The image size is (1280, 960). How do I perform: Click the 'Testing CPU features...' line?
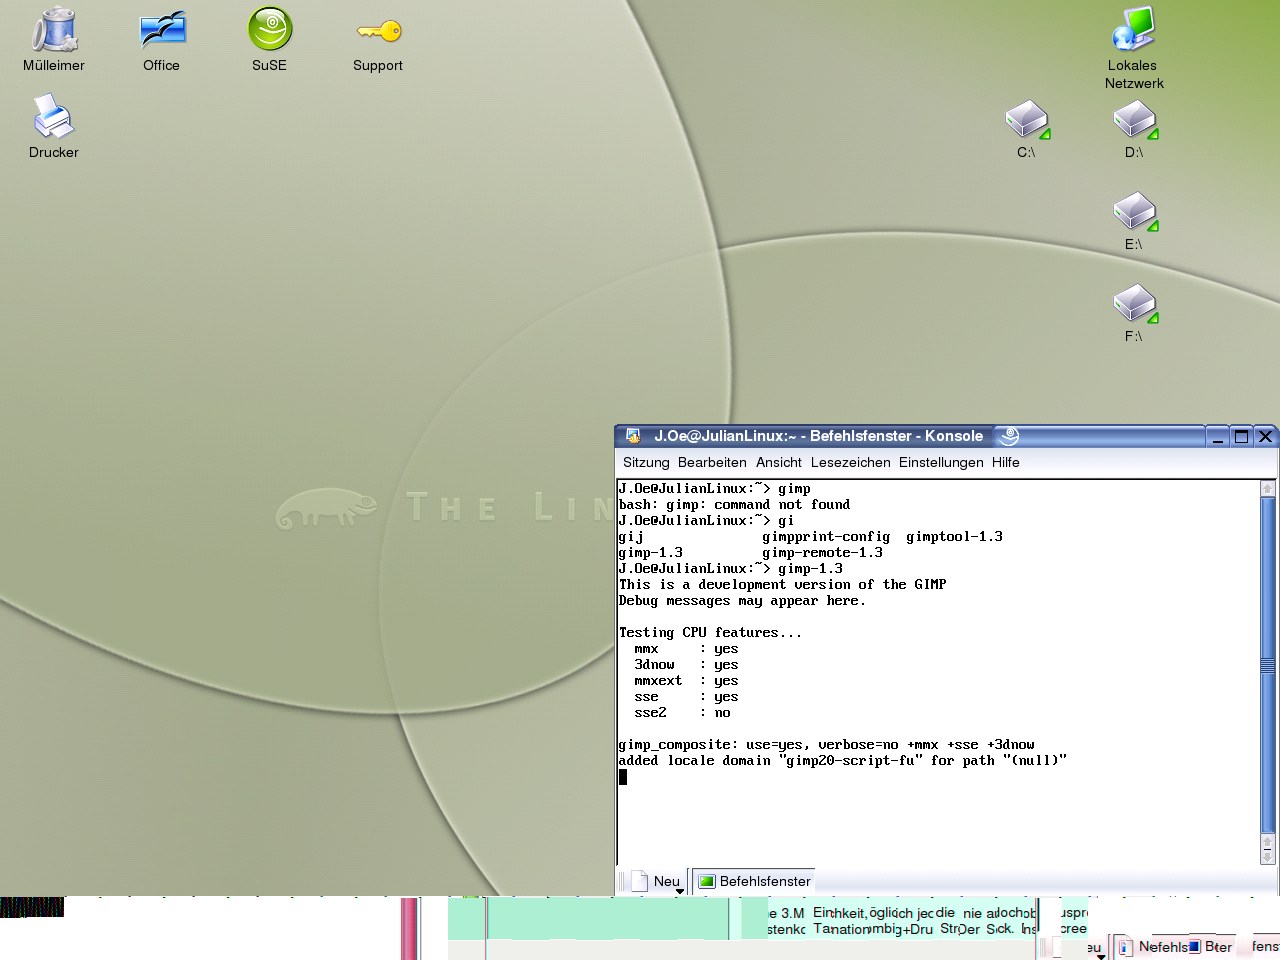pyautogui.click(x=710, y=633)
